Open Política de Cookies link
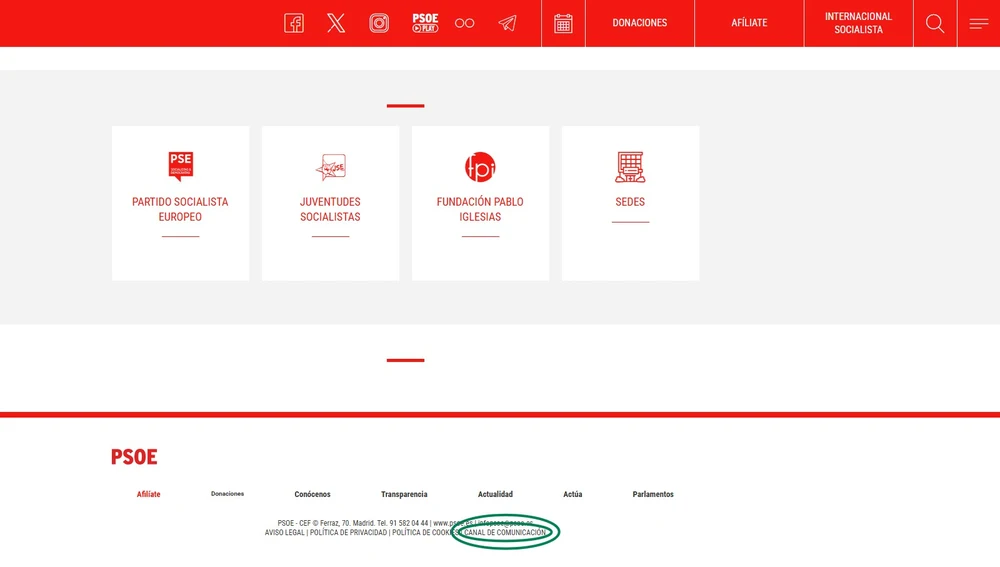This screenshot has height=567, width=1000. pyautogui.click(x=425, y=533)
